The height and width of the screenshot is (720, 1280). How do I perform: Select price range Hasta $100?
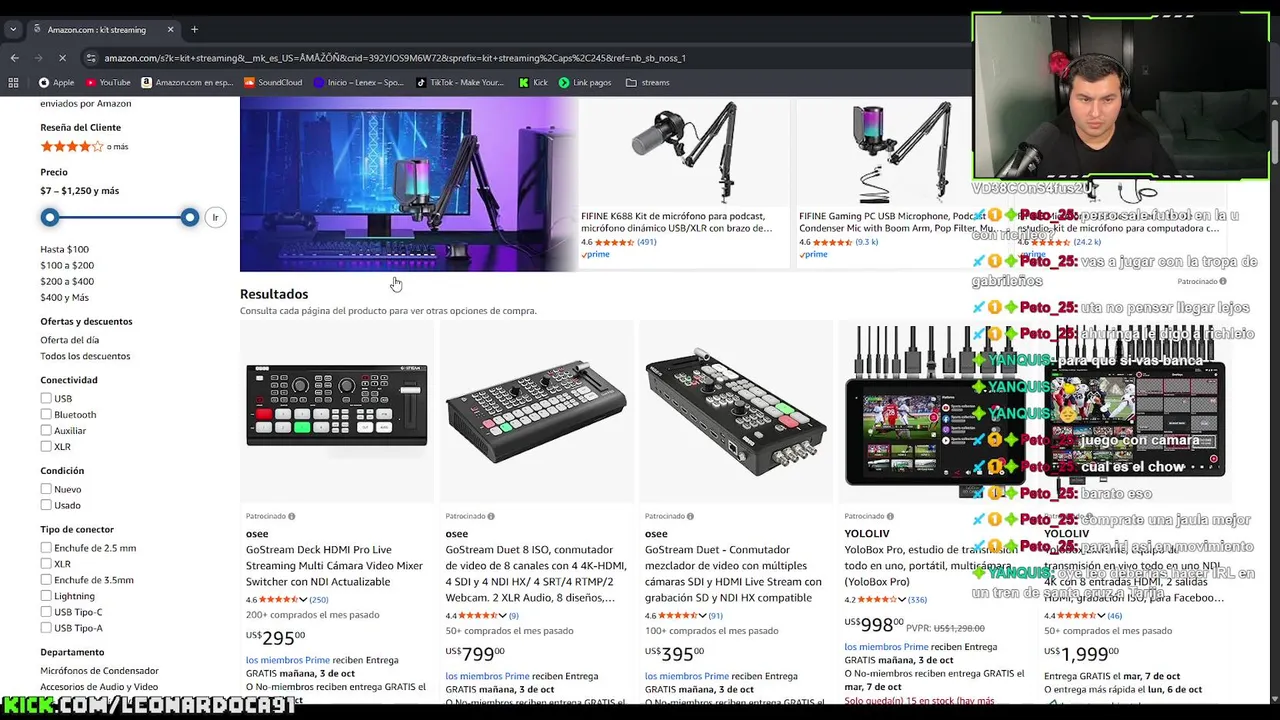(64, 249)
